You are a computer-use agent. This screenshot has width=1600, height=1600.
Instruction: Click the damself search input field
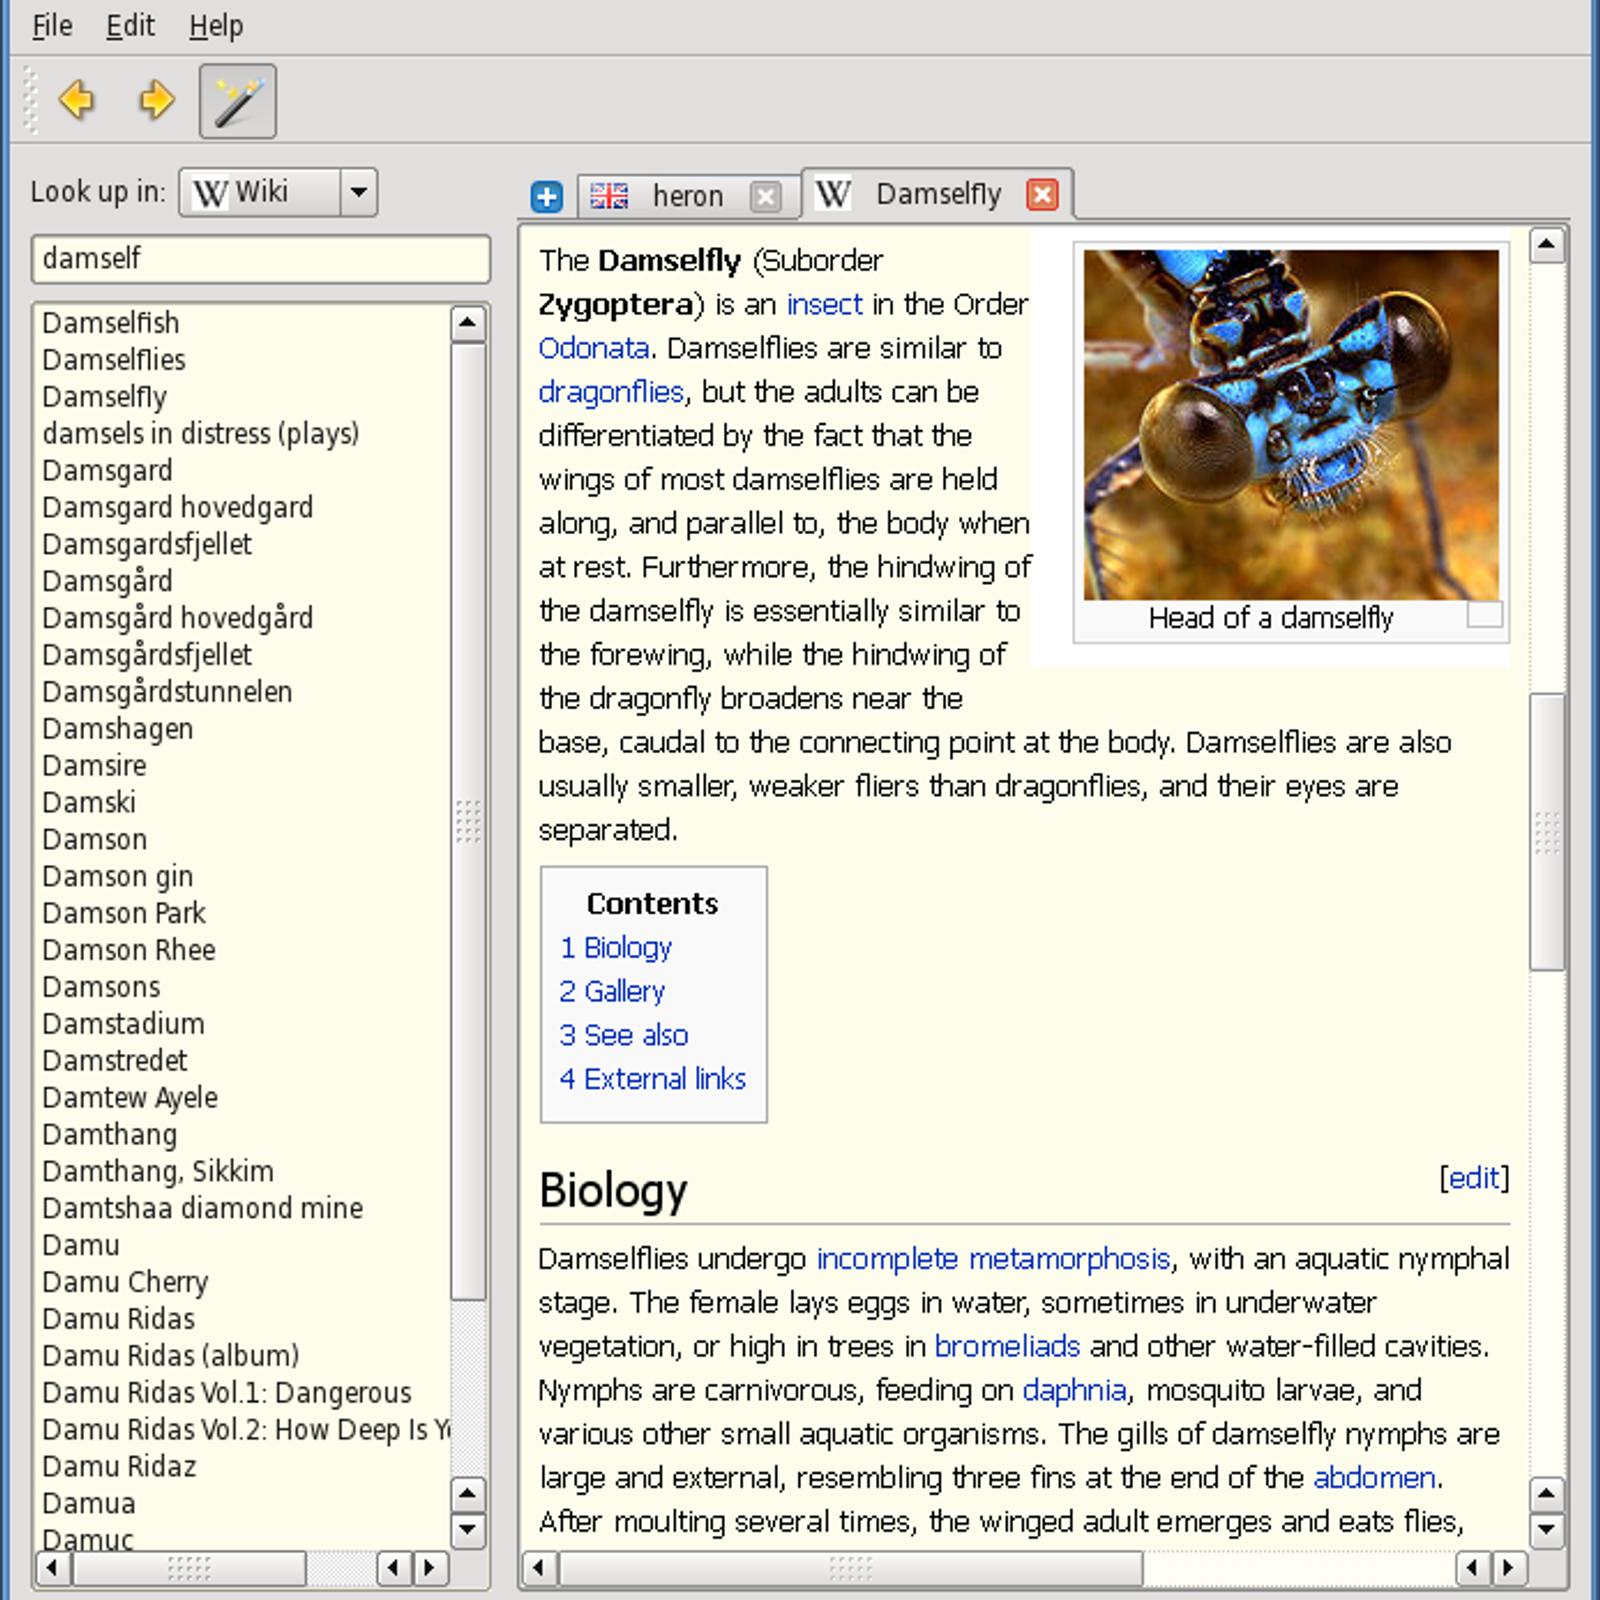pos(261,259)
